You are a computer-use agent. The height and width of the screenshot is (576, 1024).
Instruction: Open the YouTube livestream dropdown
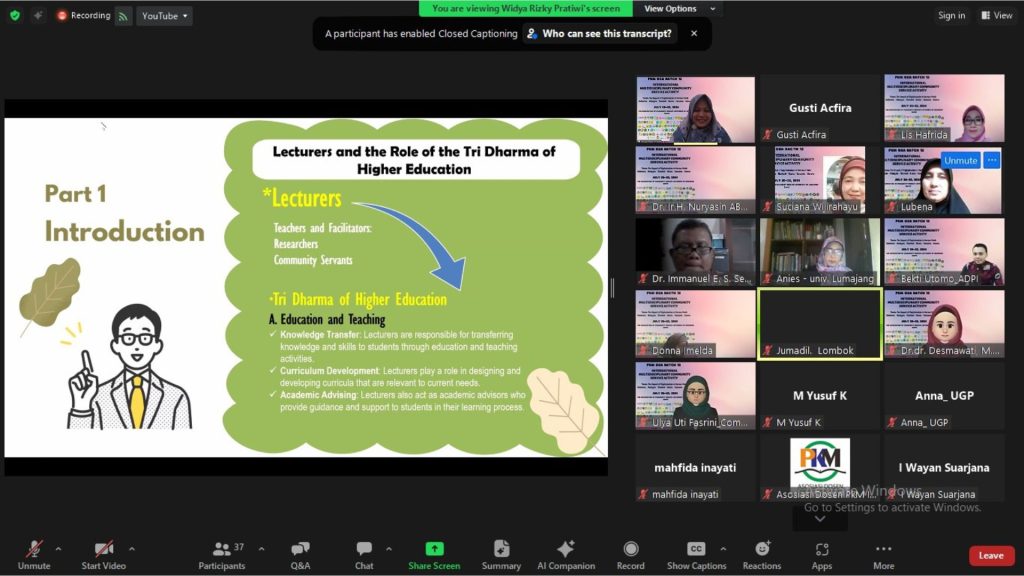(164, 16)
